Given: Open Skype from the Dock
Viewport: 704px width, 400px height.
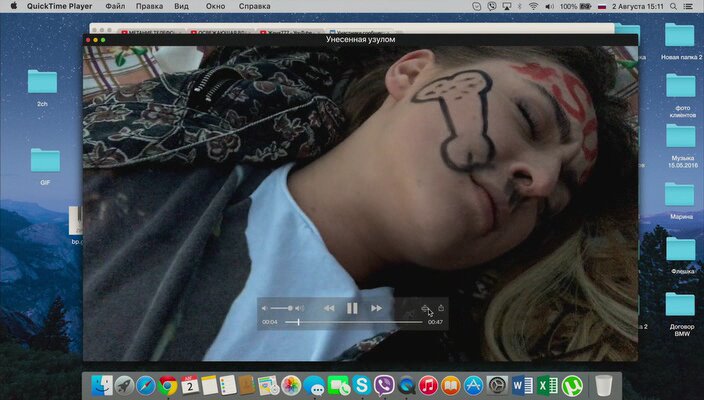Looking at the screenshot, I should (360, 385).
